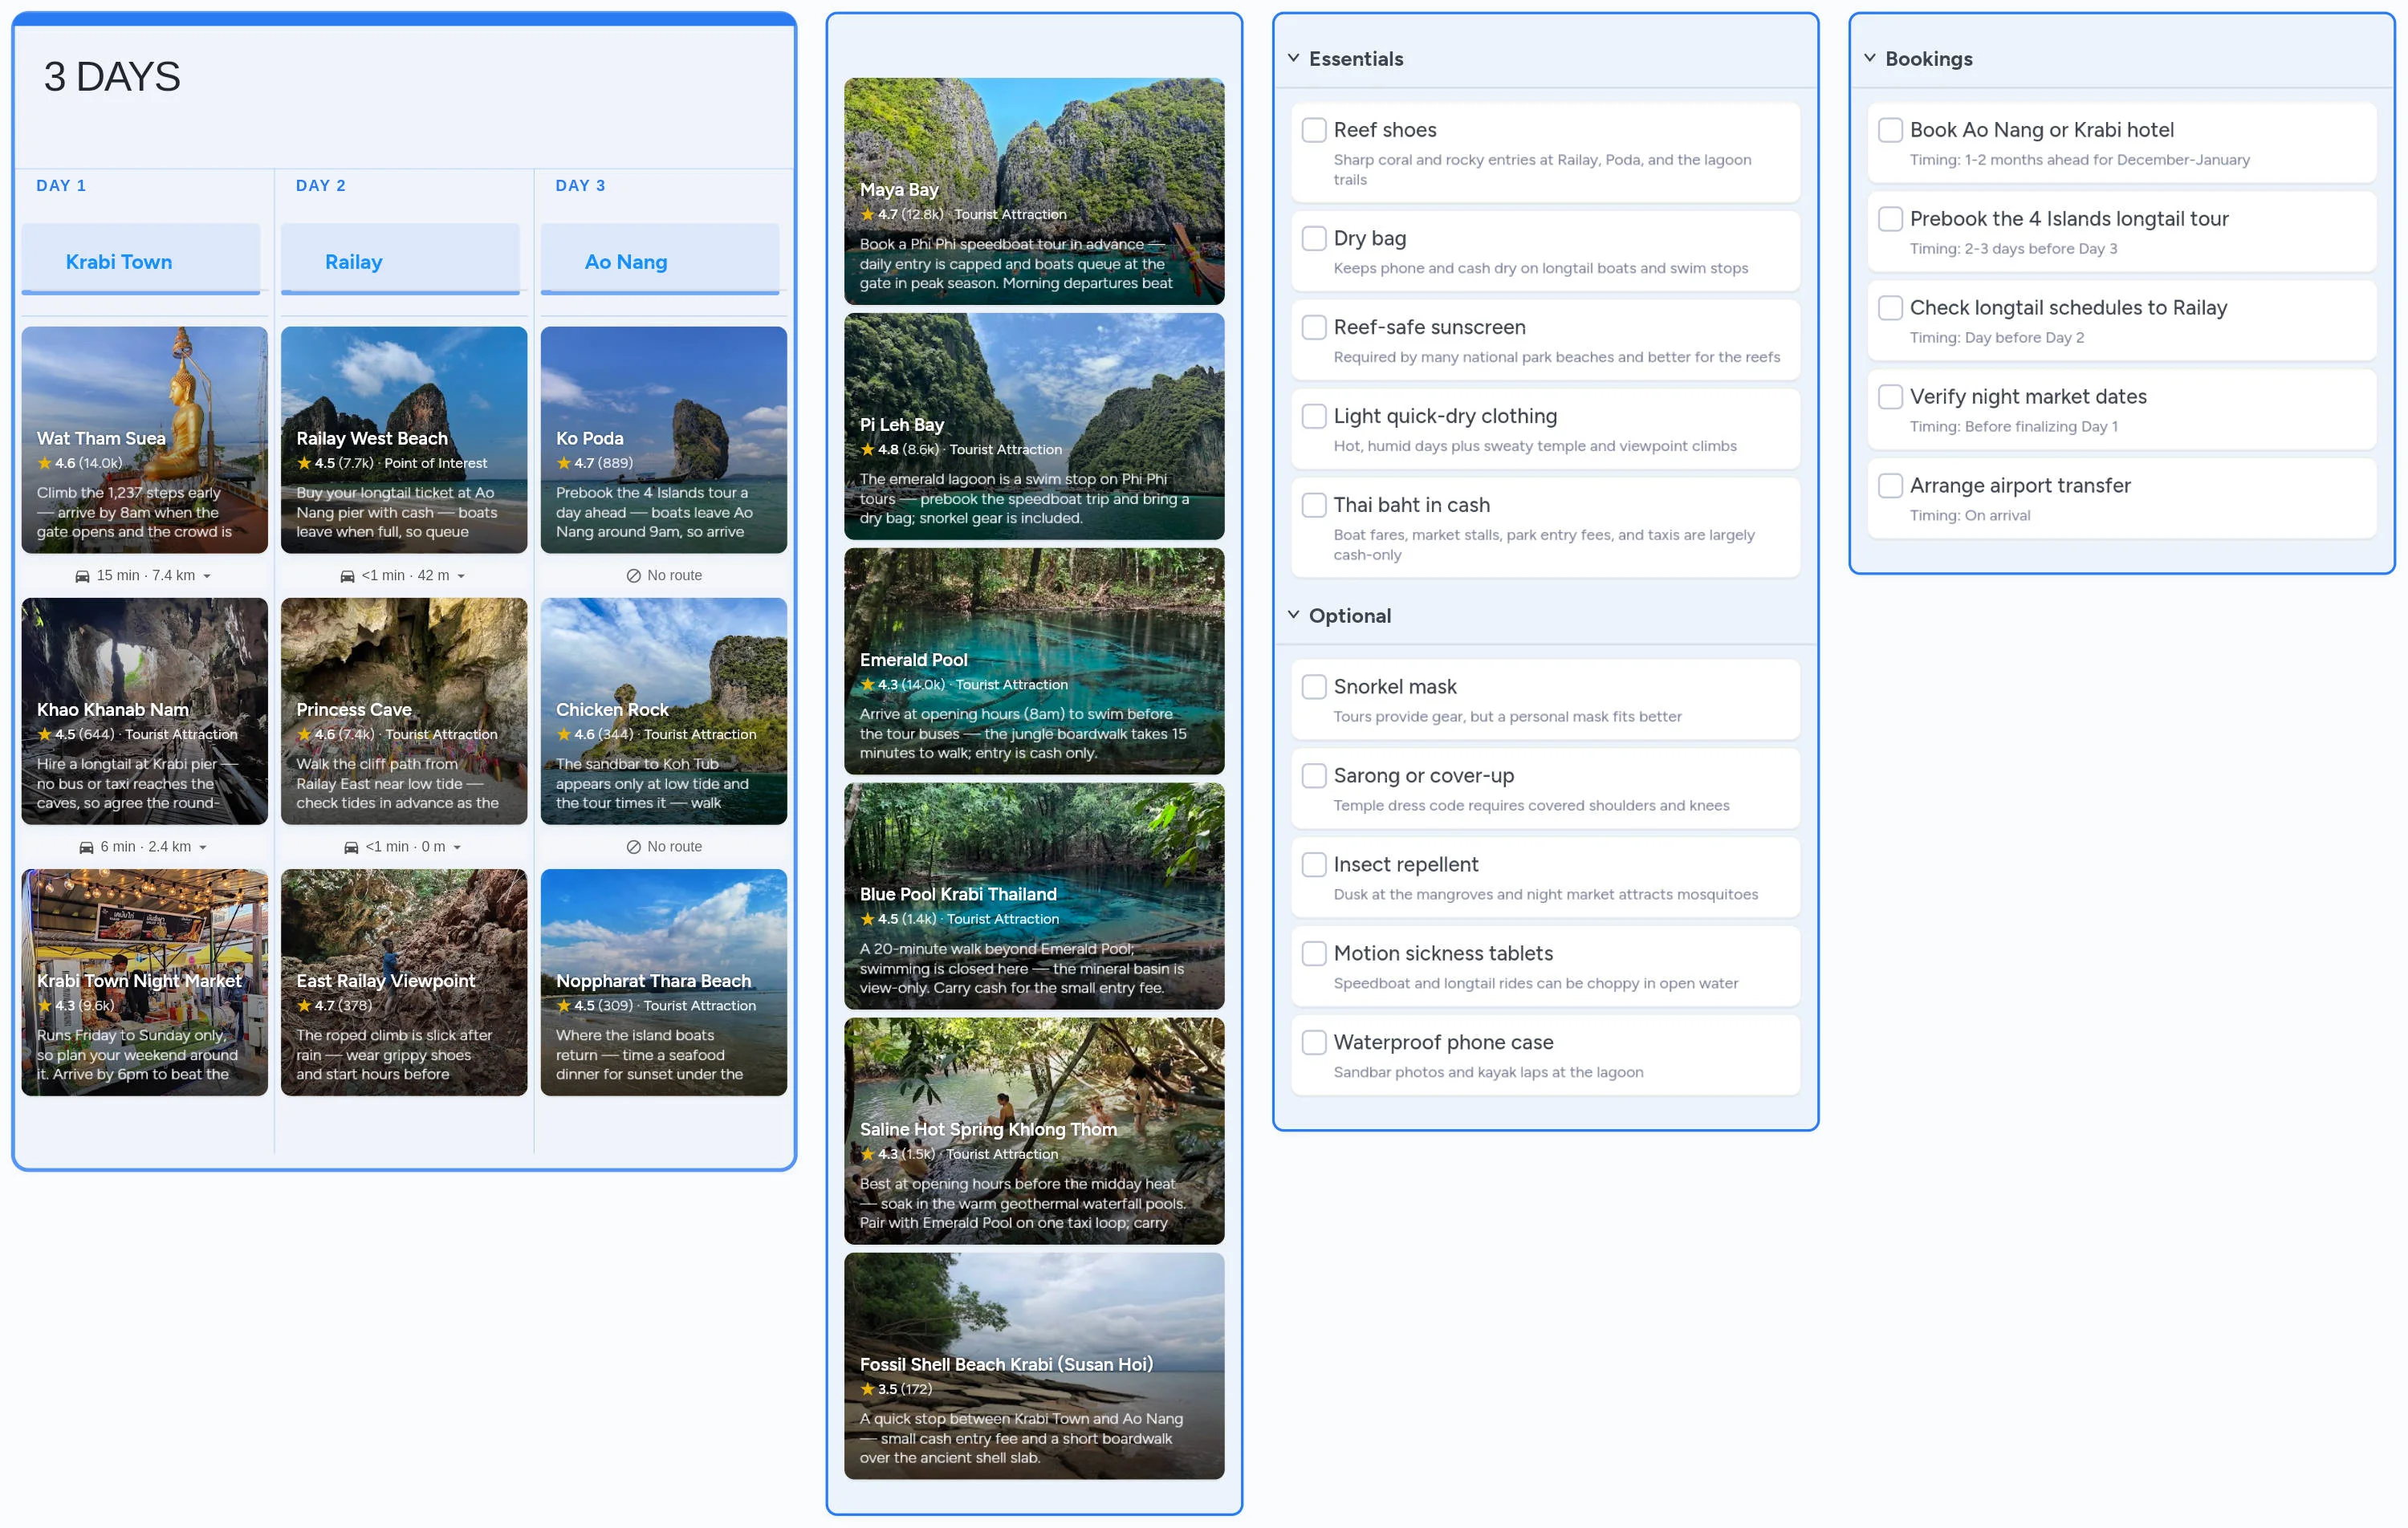Click car icon beside 6 min · 2.4 km

[87, 847]
